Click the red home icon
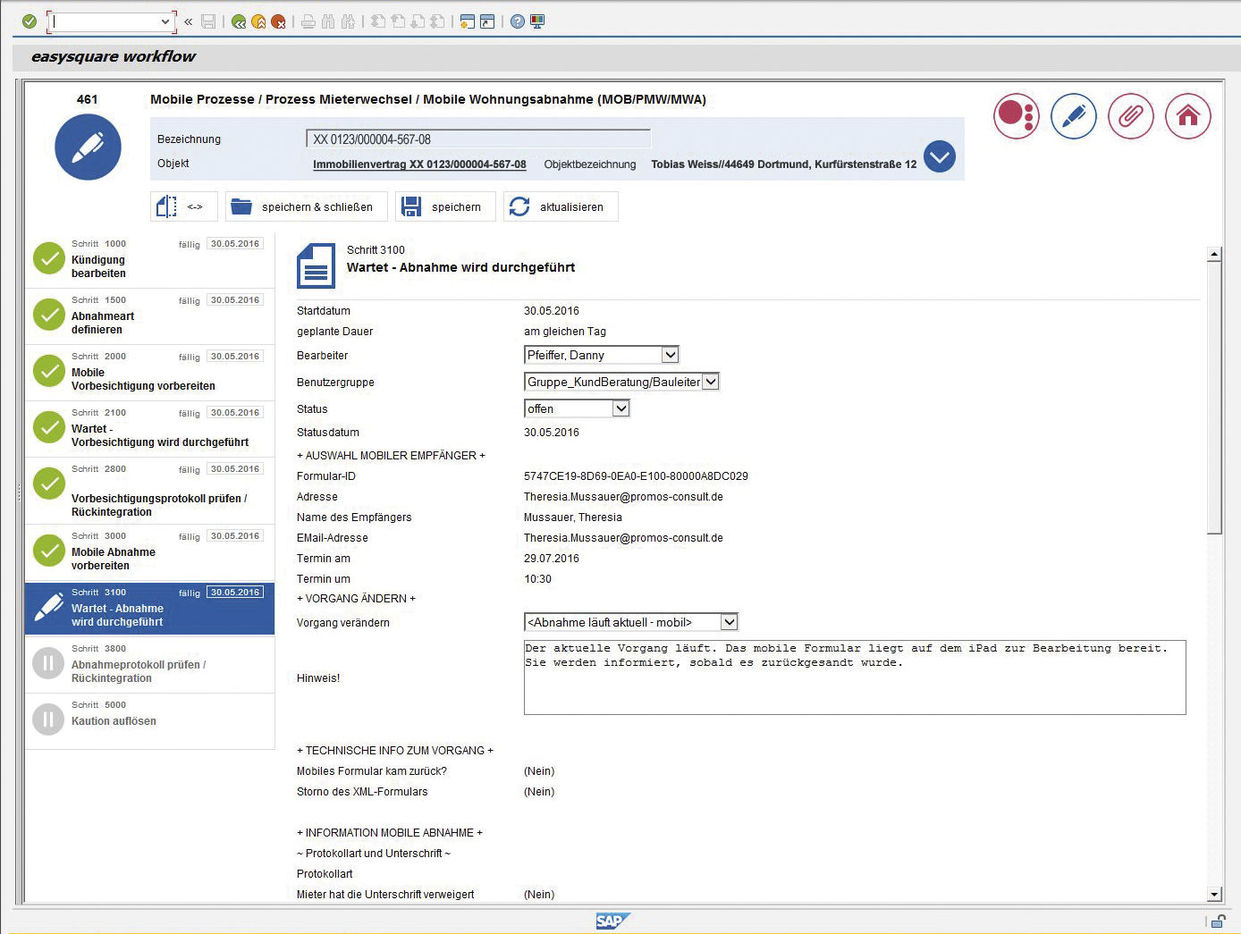 1188,117
